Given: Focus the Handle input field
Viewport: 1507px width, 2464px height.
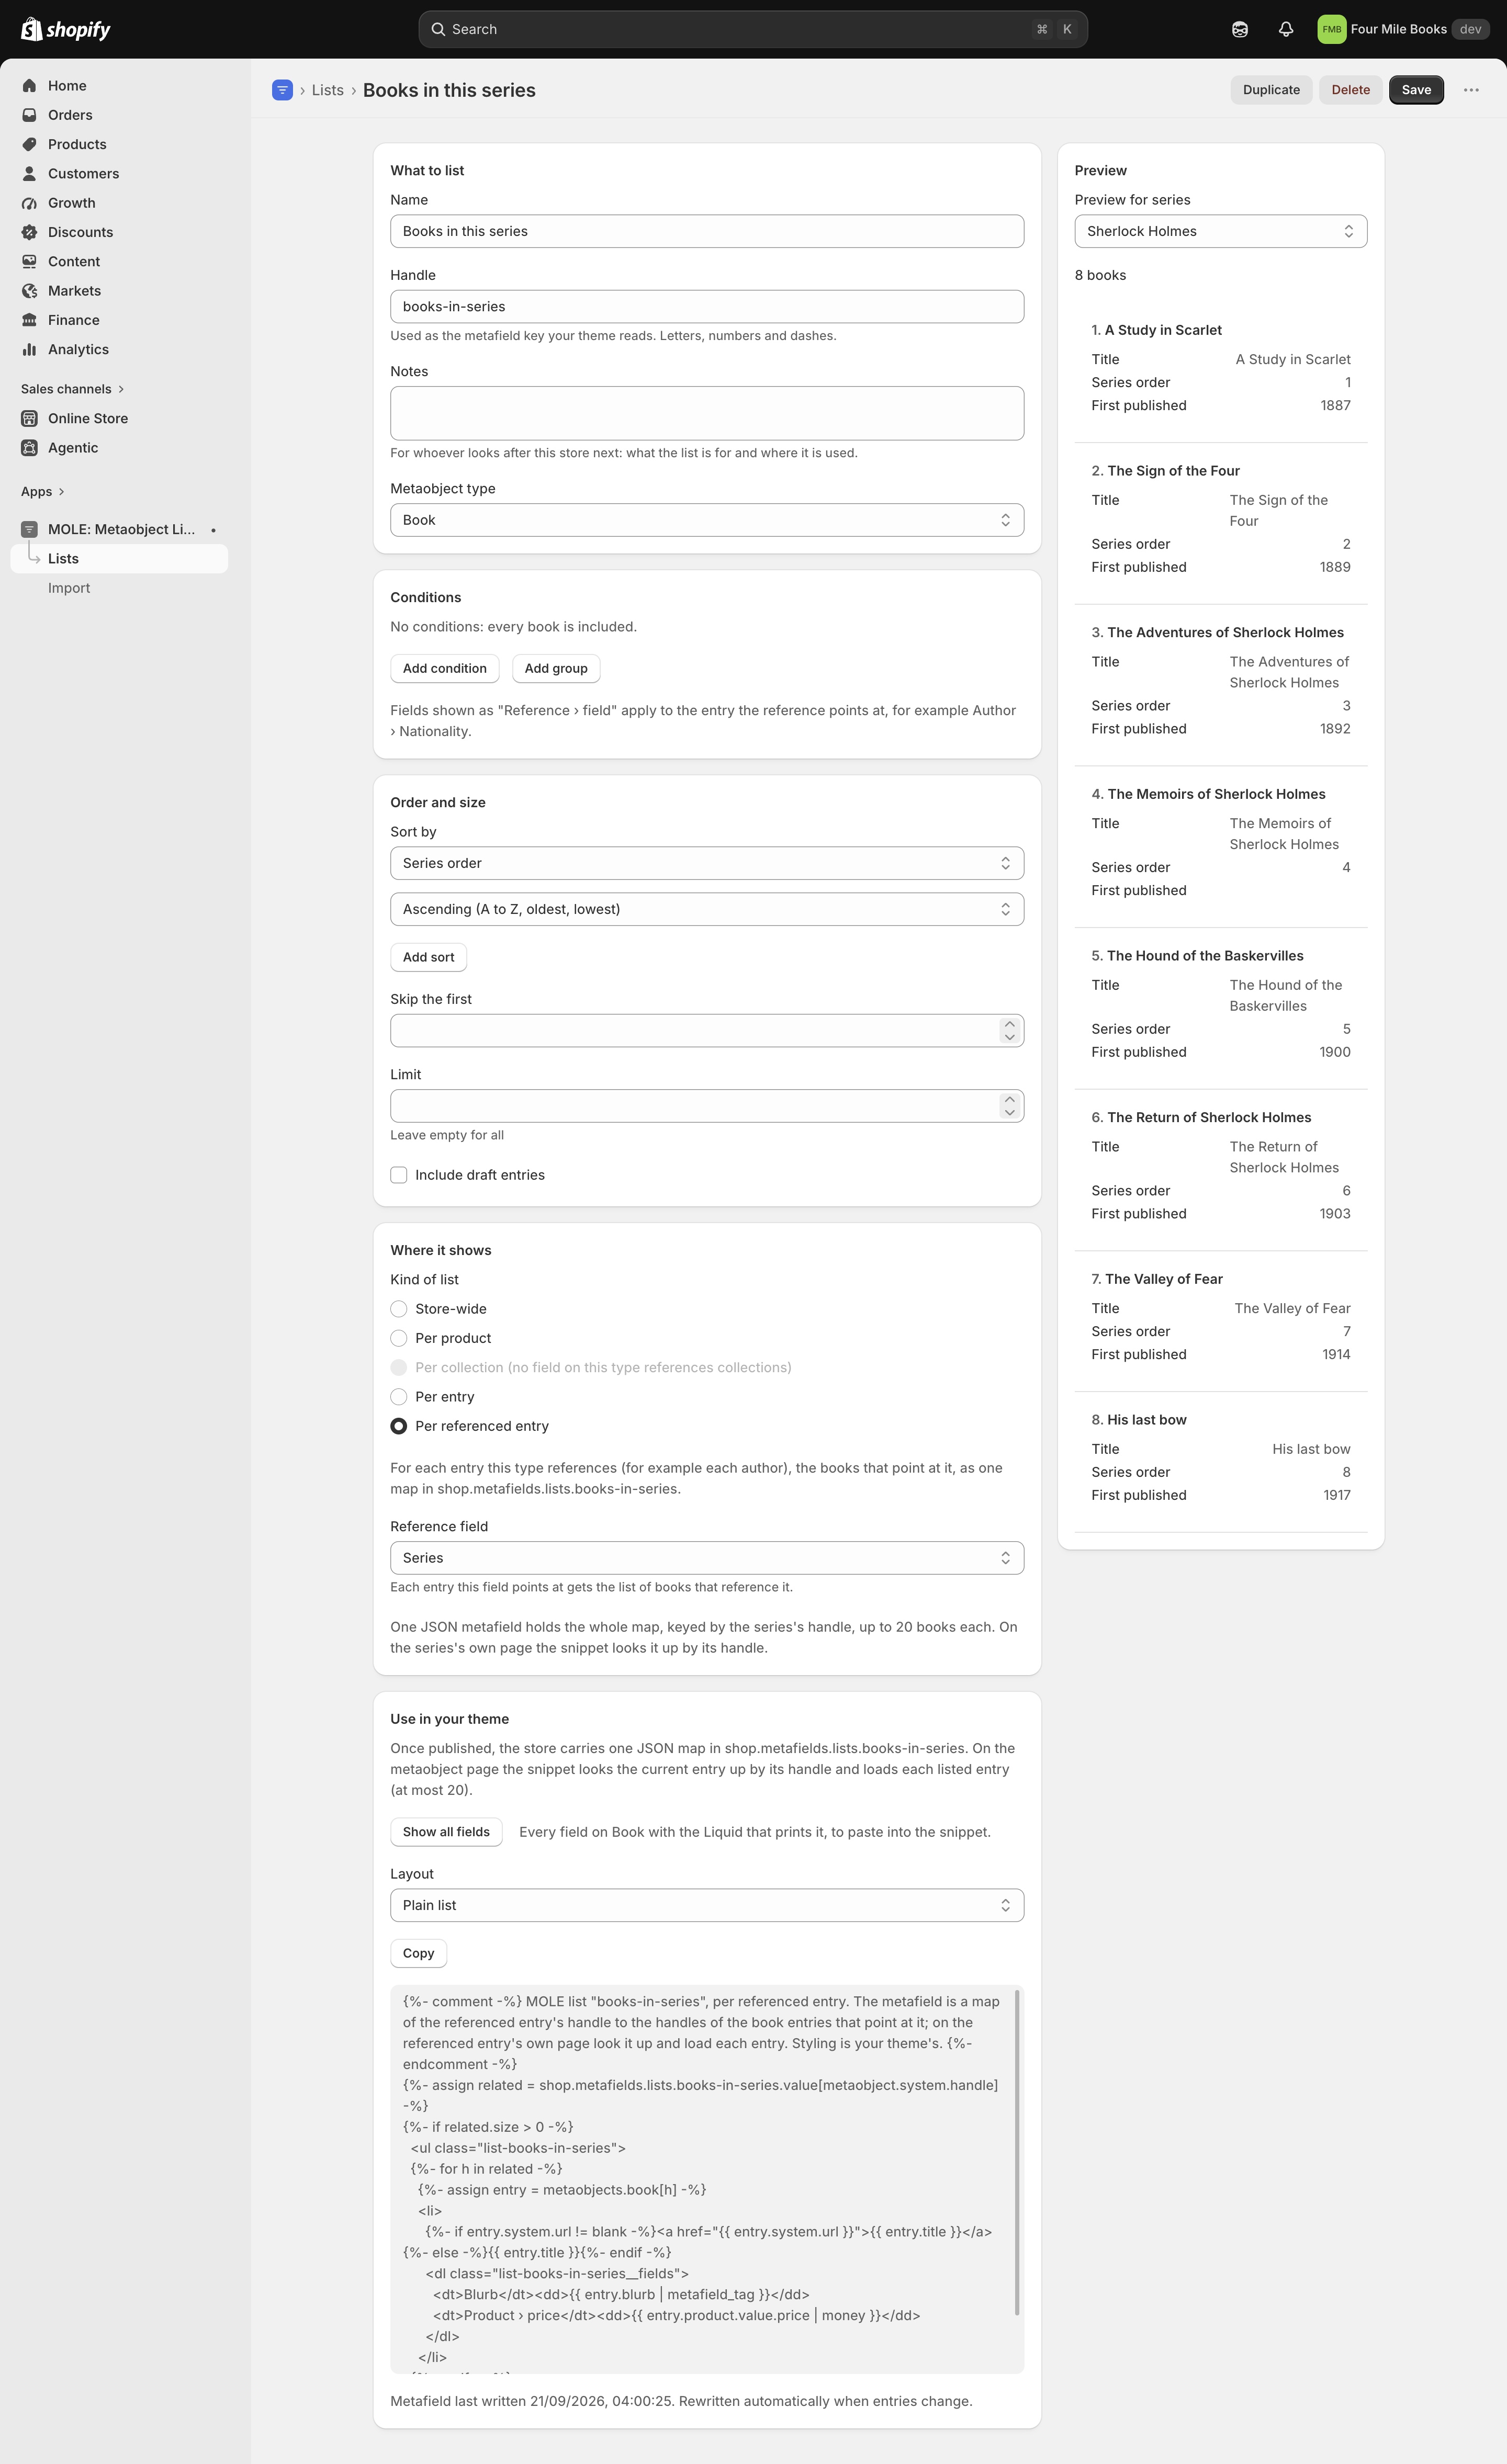Looking at the screenshot, I should [707, 306].
